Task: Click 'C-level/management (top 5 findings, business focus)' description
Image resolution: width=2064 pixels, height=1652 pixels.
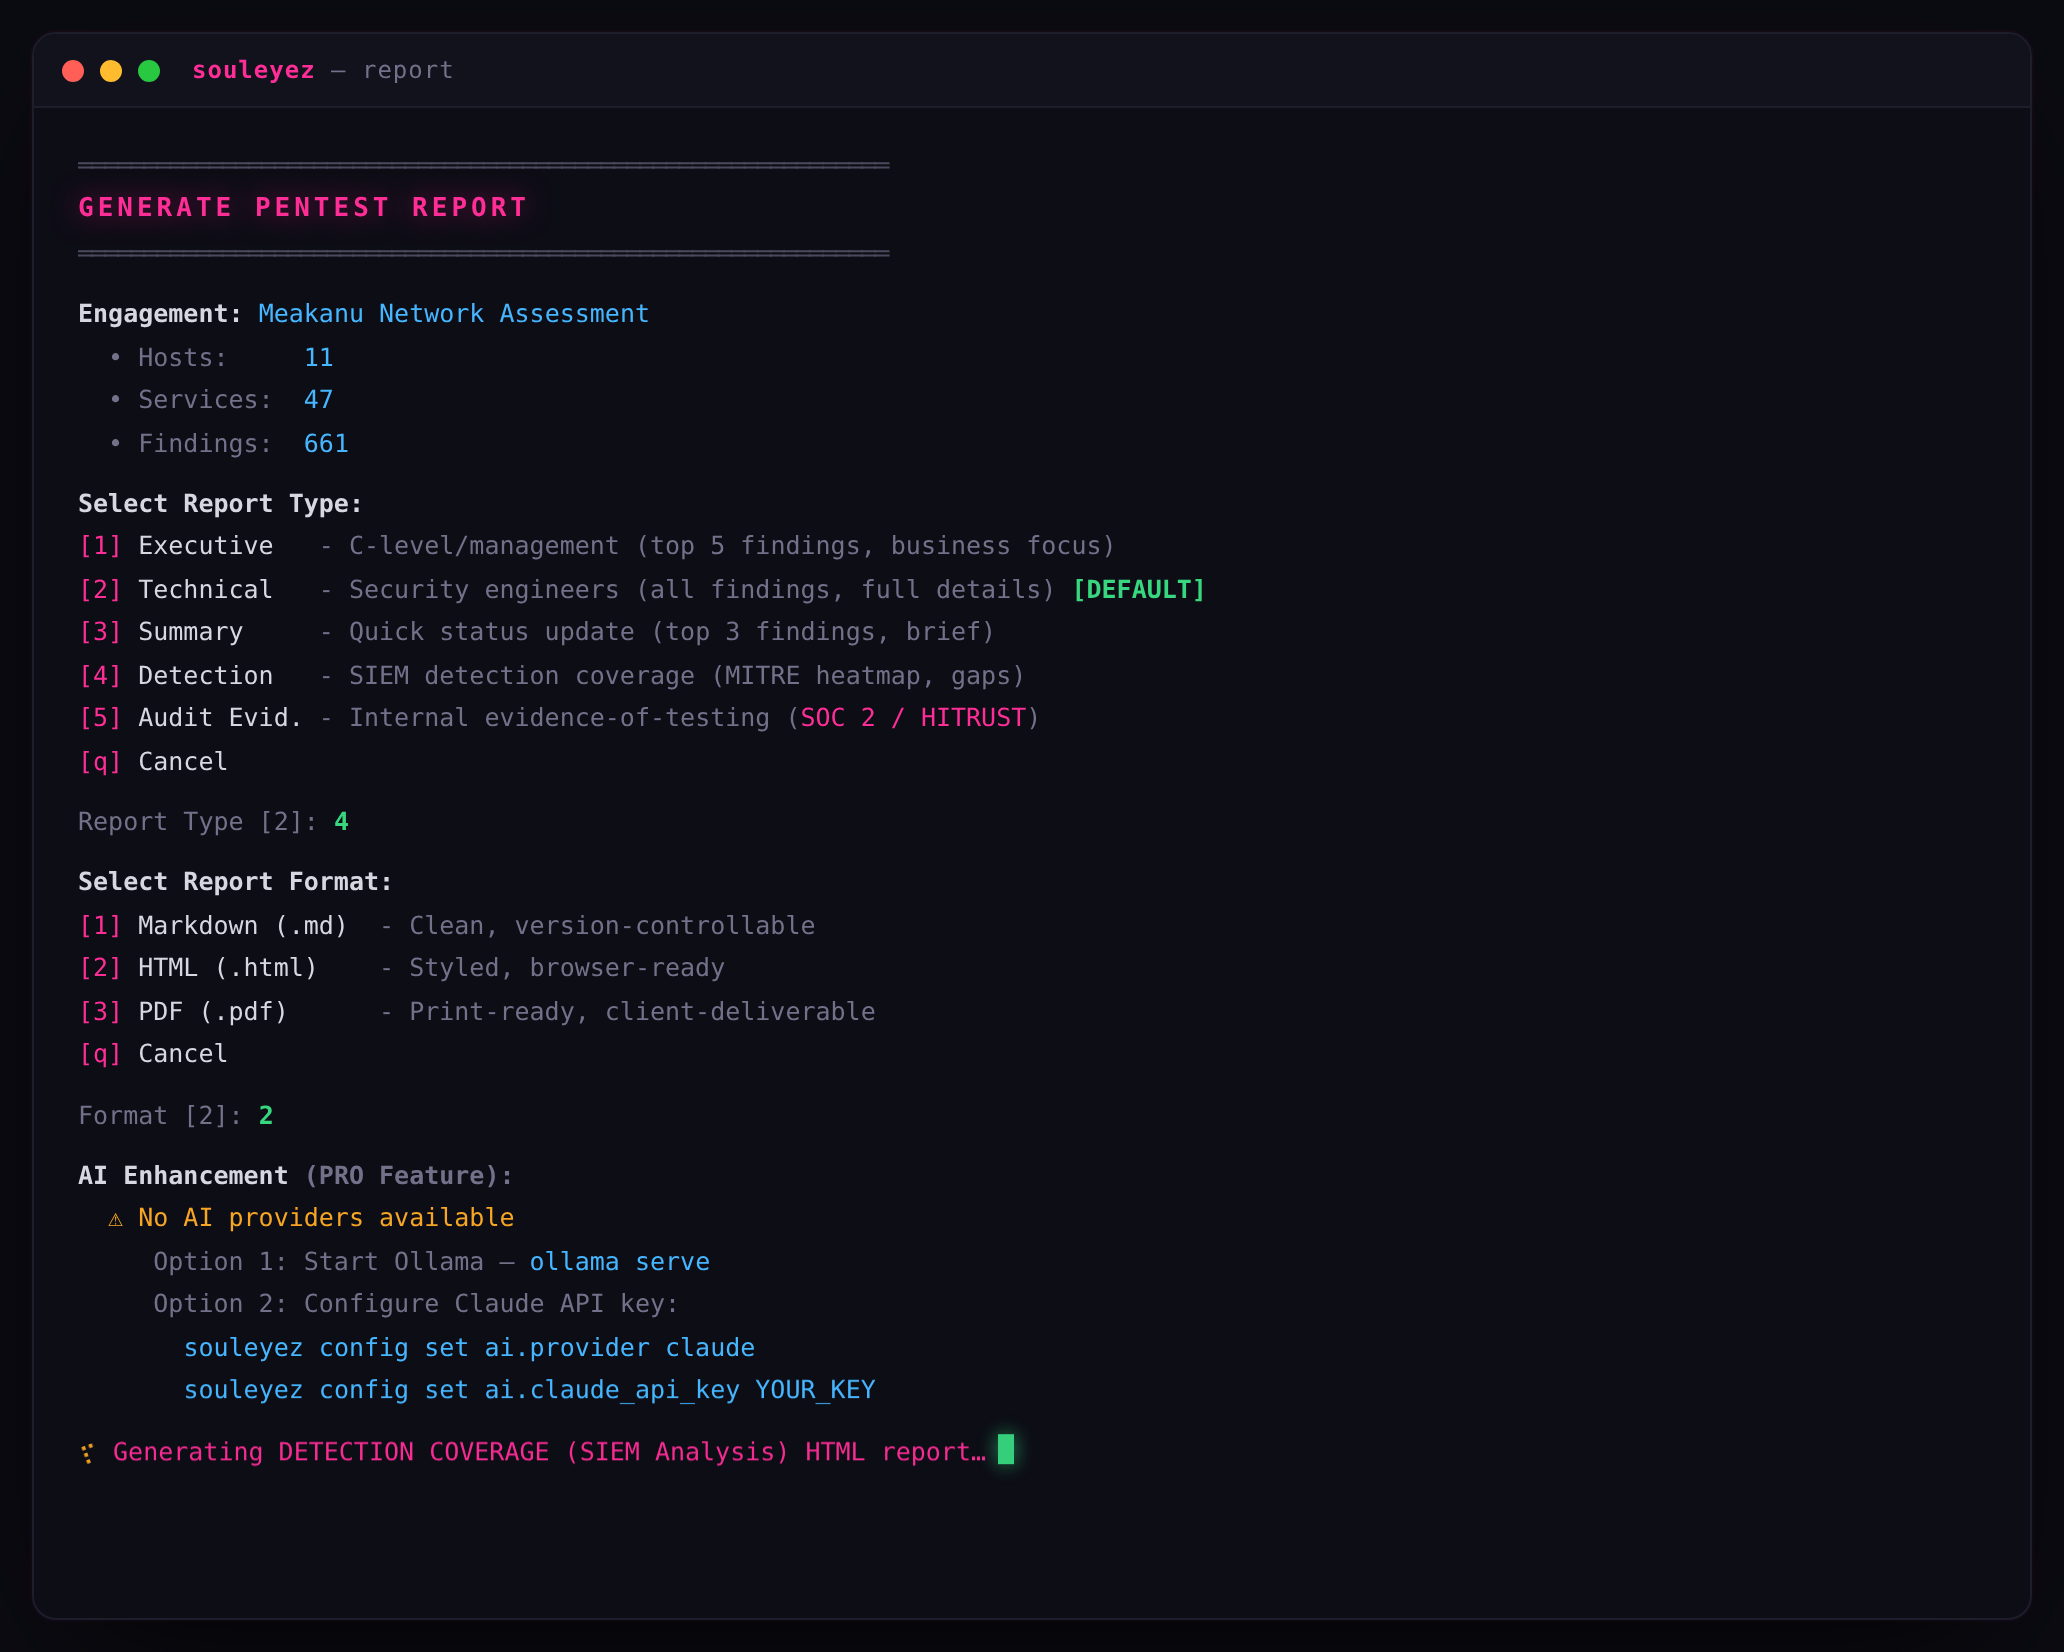Action: coord(732,546)
